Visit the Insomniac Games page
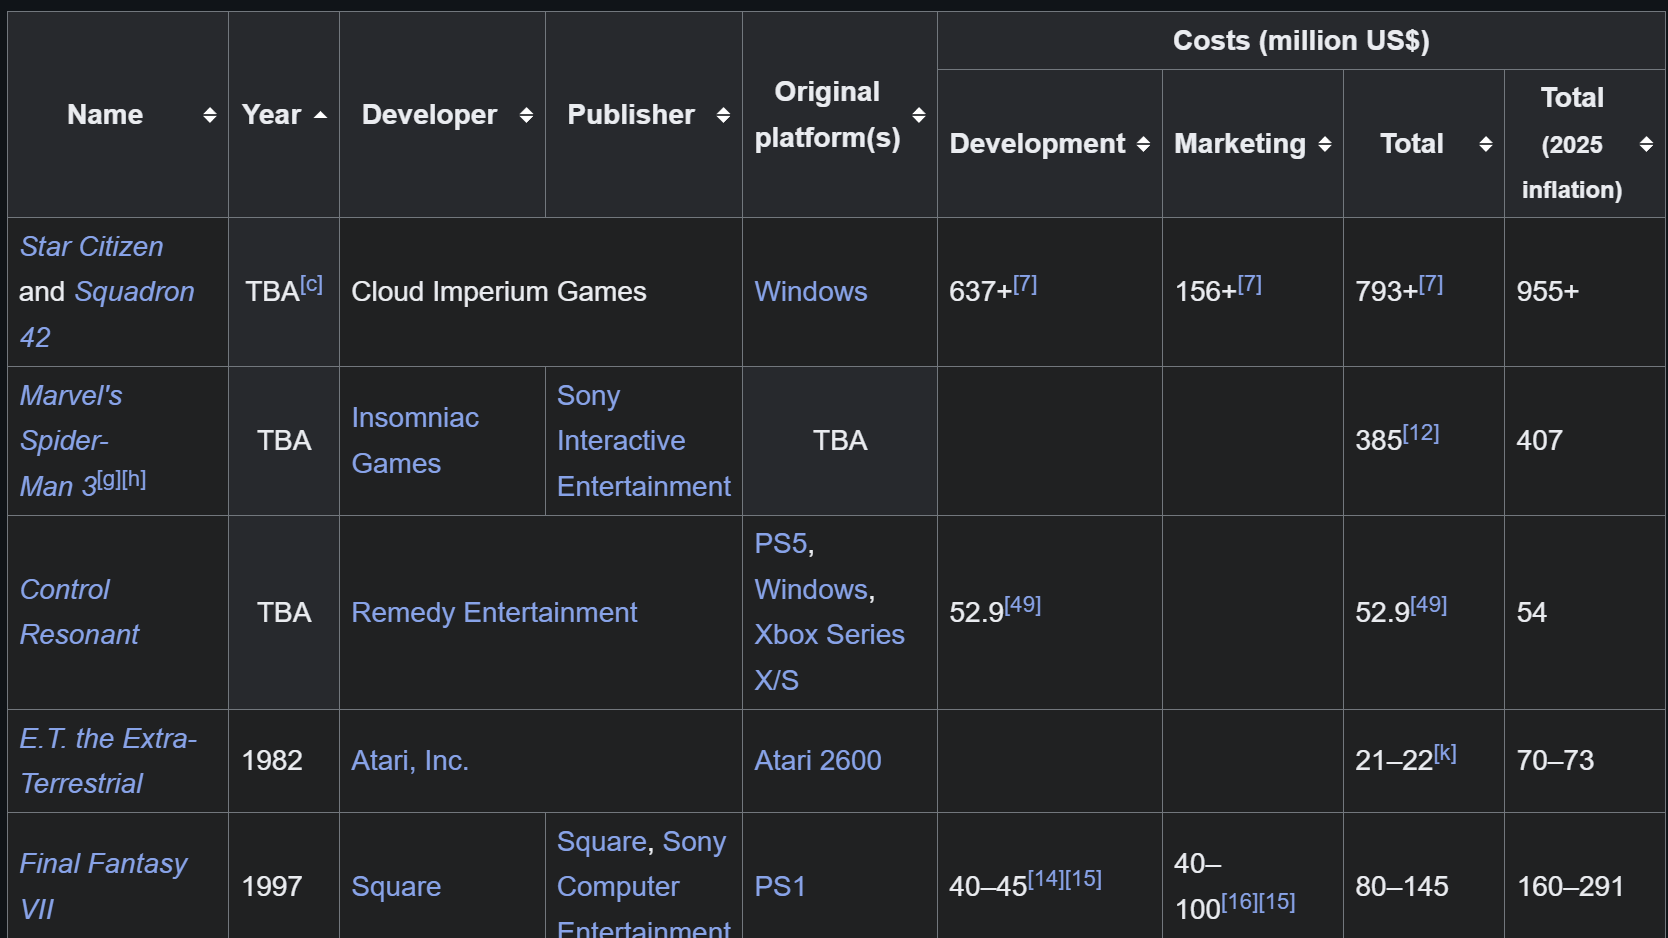Image resolution: width=1668 pixels, height=938 pixels. (x=415, y=441)
